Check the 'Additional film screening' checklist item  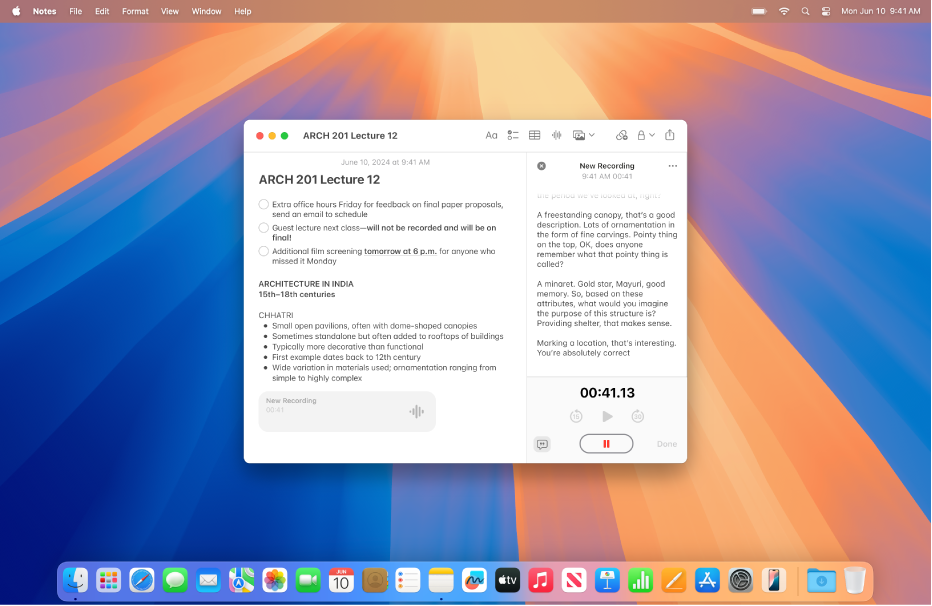click(x=263, y=251)
